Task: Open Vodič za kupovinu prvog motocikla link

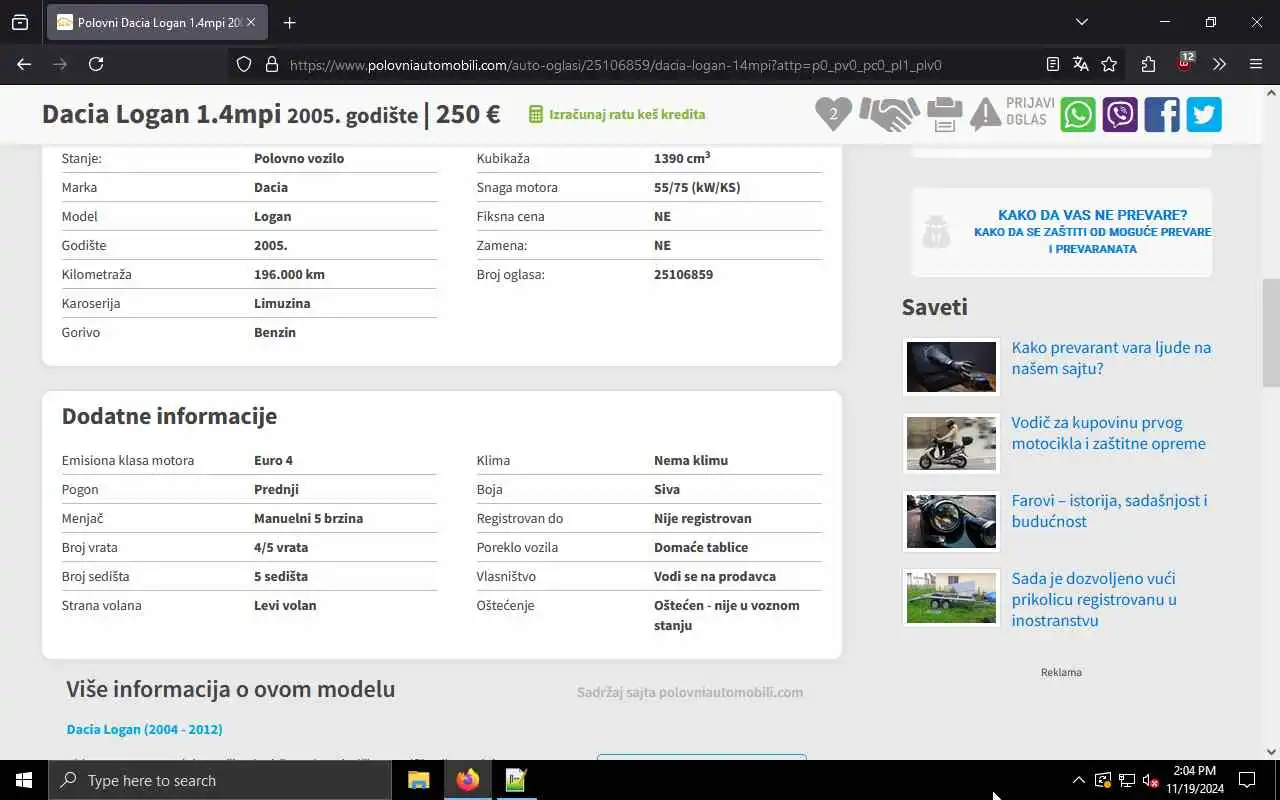Action: click(x=1108, y=433)
